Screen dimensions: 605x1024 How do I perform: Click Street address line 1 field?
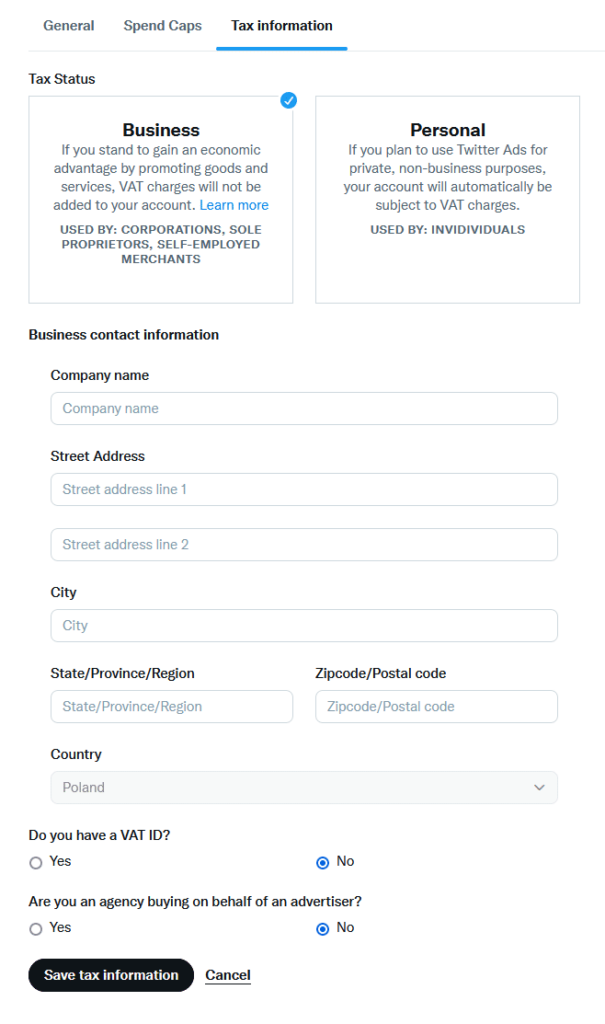(x=304, y=490)
